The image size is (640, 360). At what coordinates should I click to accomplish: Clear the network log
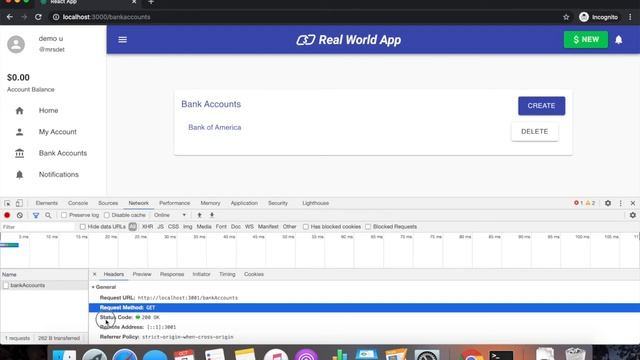coord(20,215)
